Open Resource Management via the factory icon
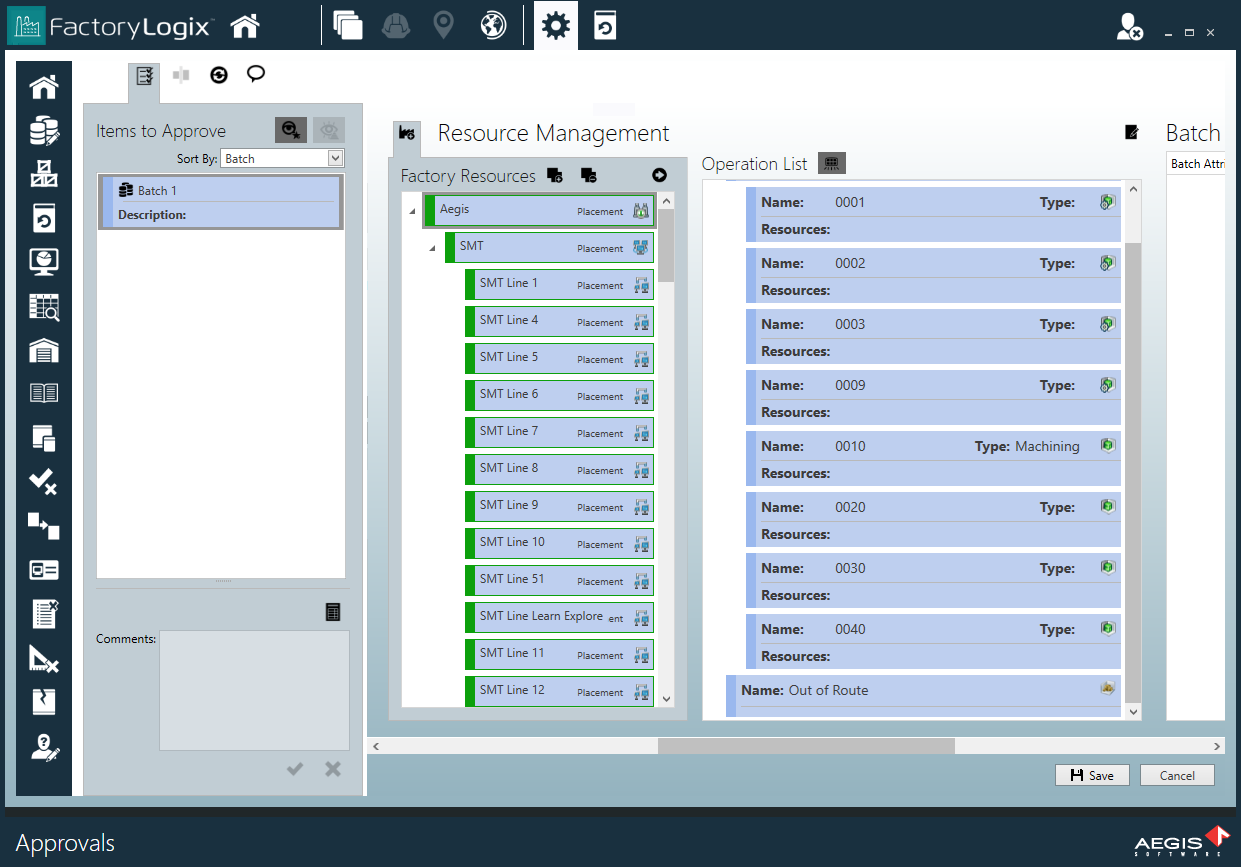The height and width of the screenshot is (867, 1241). coord(406,133)
